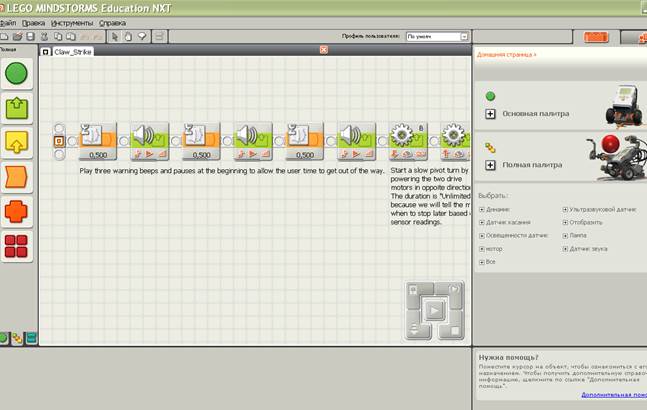
Task: Open the orange plus Data blocks palette group
Action: coord(17,212)
